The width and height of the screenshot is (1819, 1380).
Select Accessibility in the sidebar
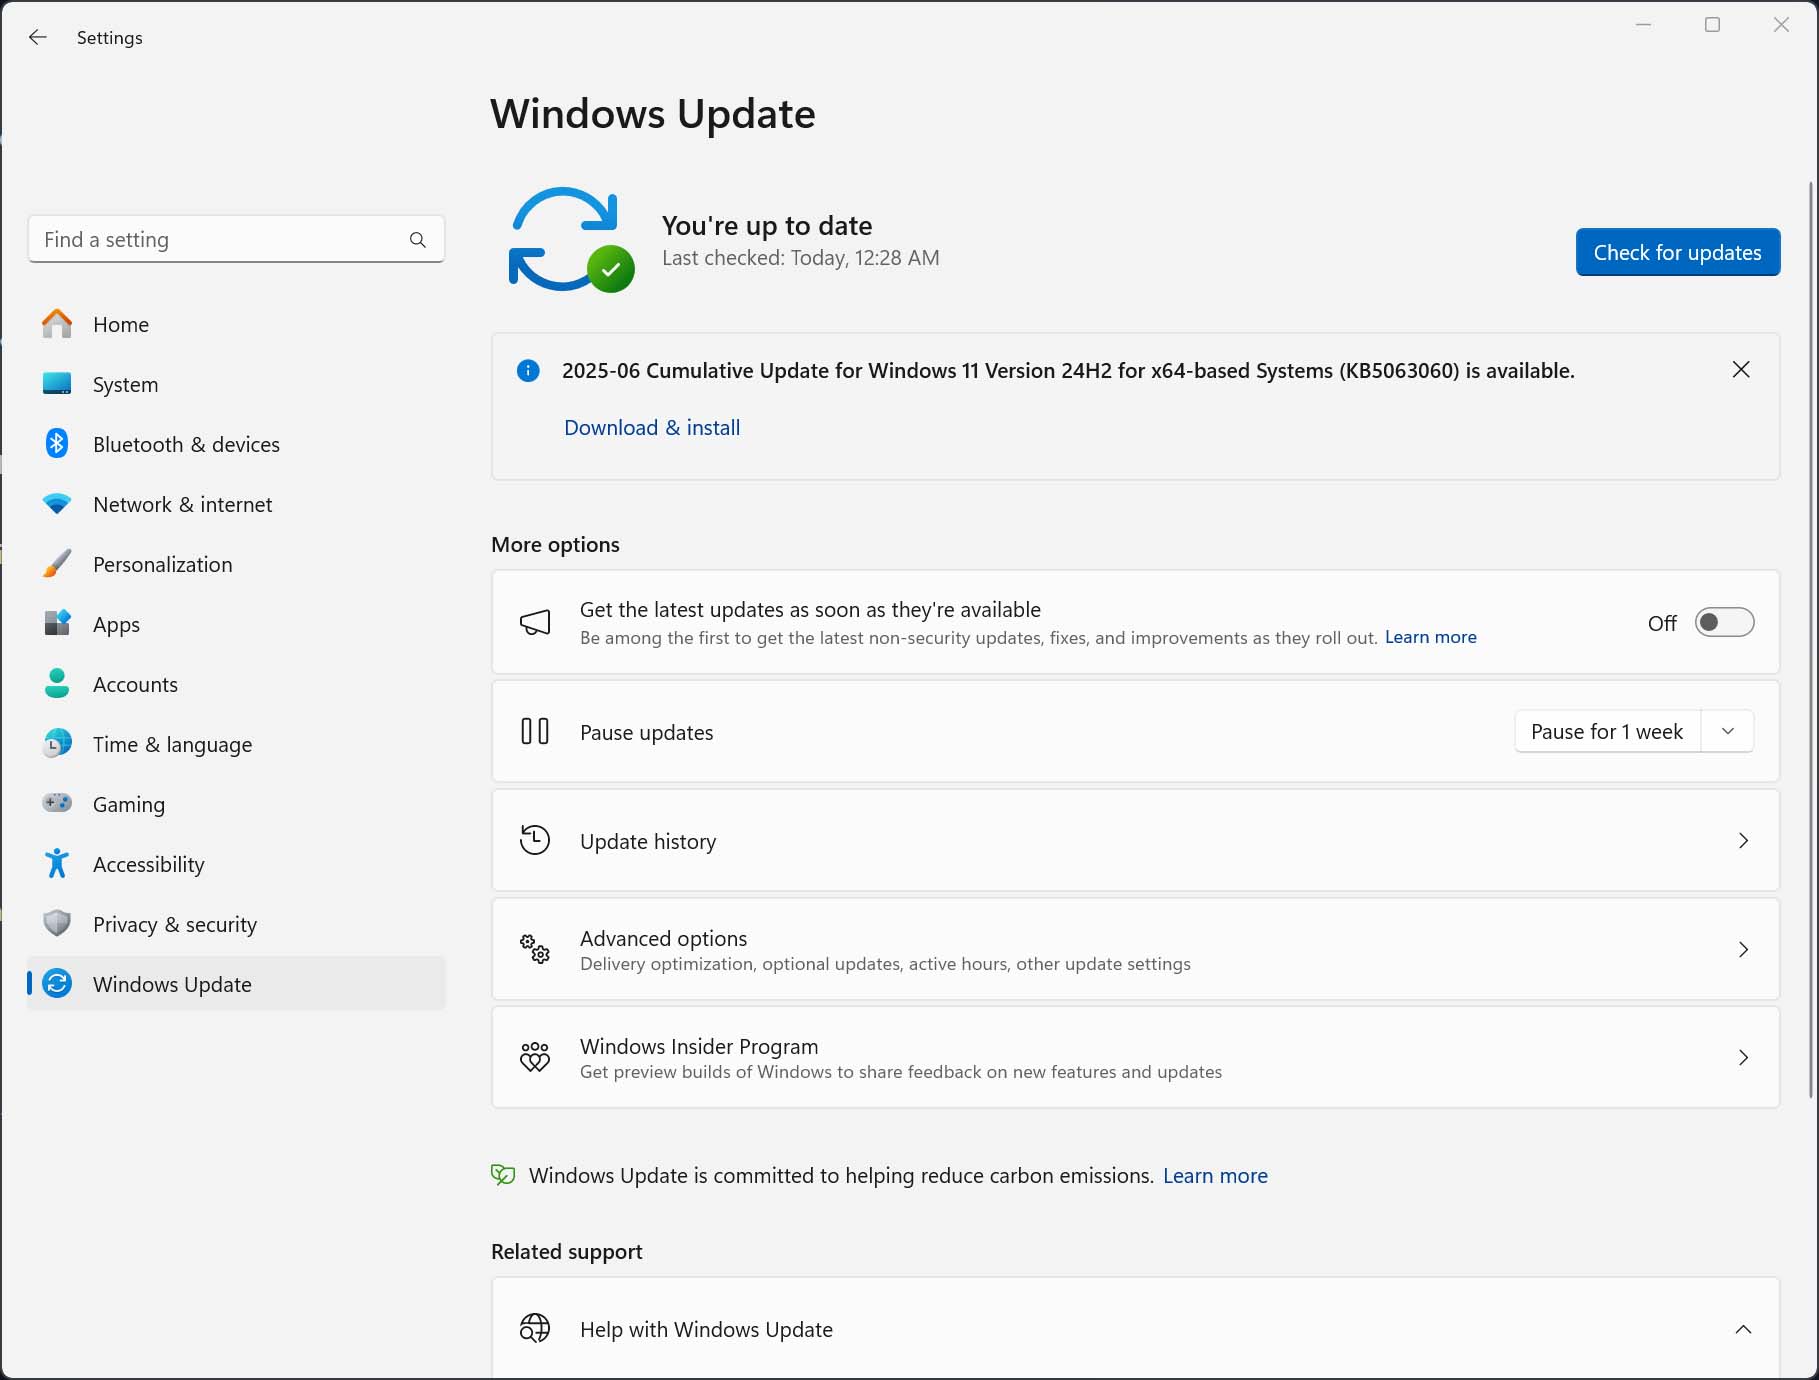(x=237, y=864)
